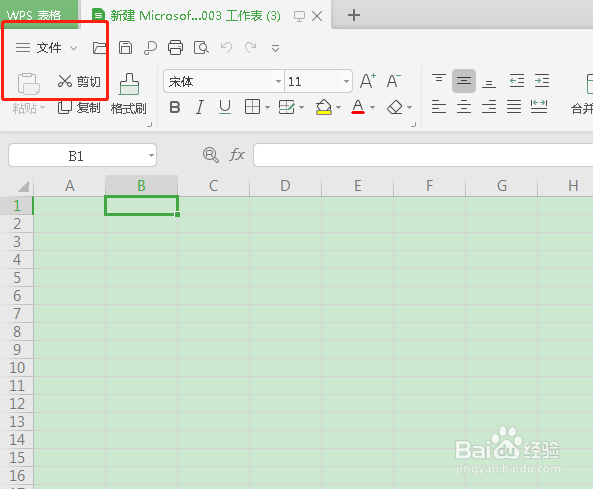
Task: Add a new document tab with plus
Action: coord(354,15)
